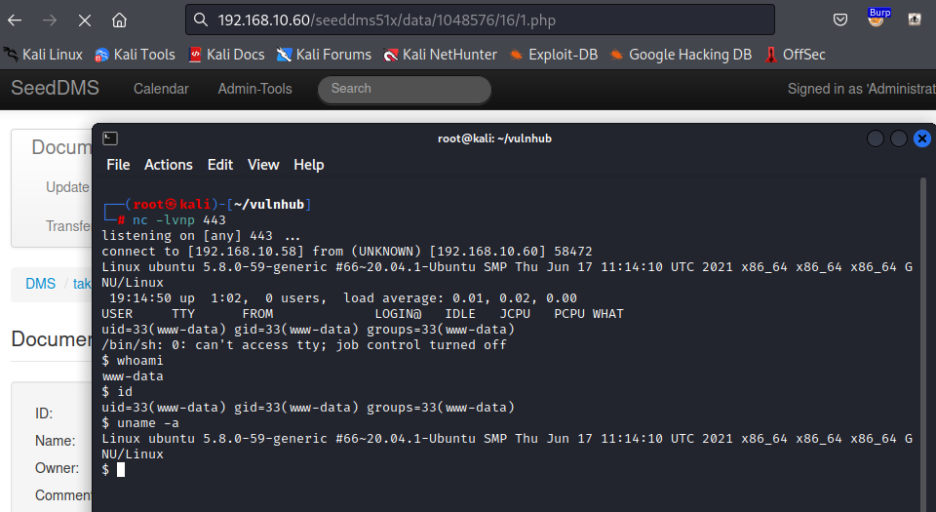Click the SeedDMS brand logo link
Viewport: 936px width, 512px height.
(x=55, y=88)
